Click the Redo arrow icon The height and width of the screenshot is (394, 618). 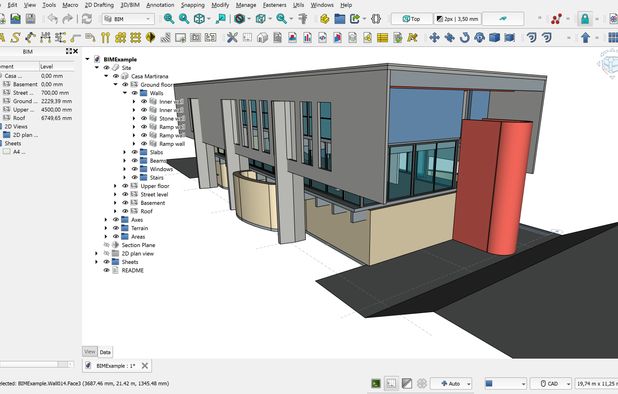(x=68, y=19)
